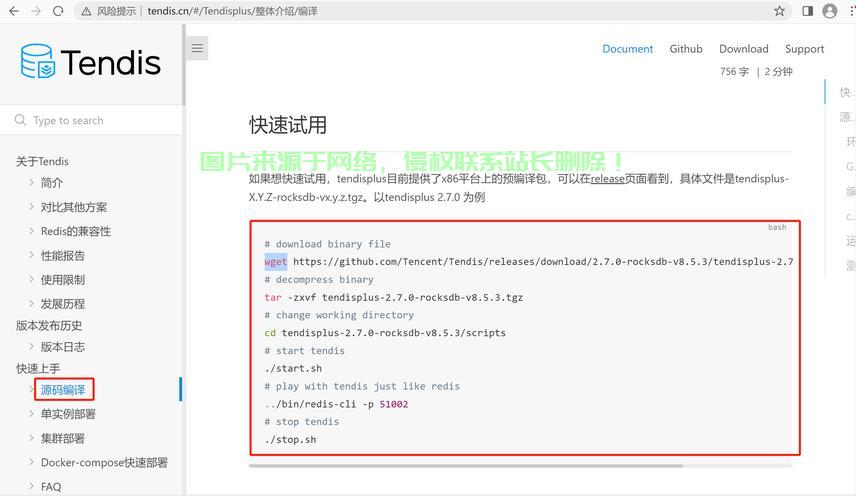The height and width of the screenshot is (500, 856).
Task: Click the bash language label
Action: (x=777, y=227)
